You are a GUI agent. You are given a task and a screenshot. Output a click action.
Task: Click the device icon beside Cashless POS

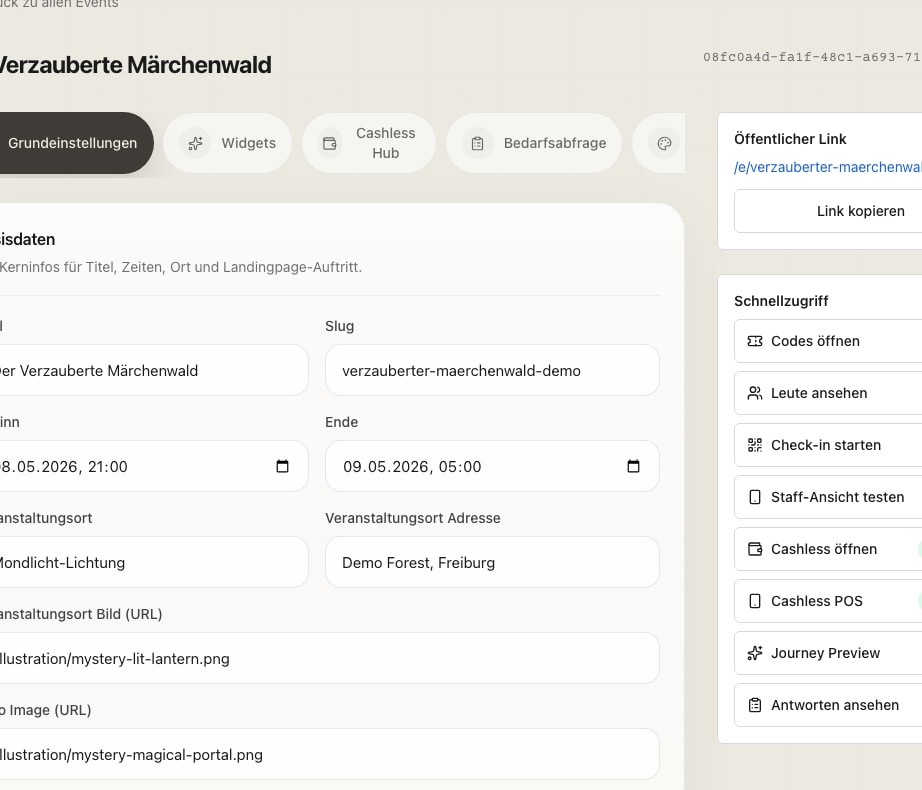pyautogui.click(x=755, y=601)
